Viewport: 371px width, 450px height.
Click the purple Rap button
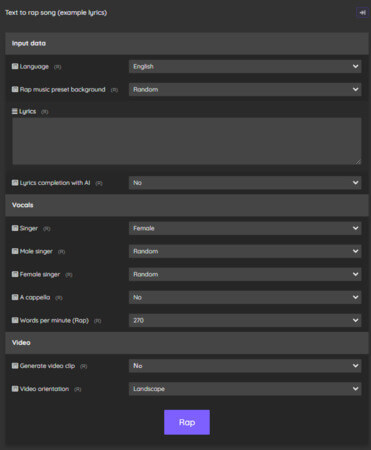pos(187,422)
